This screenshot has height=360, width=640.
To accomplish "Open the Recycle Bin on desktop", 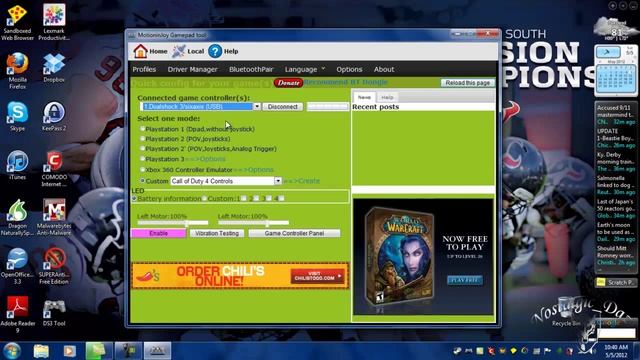I will click(567, 311).
